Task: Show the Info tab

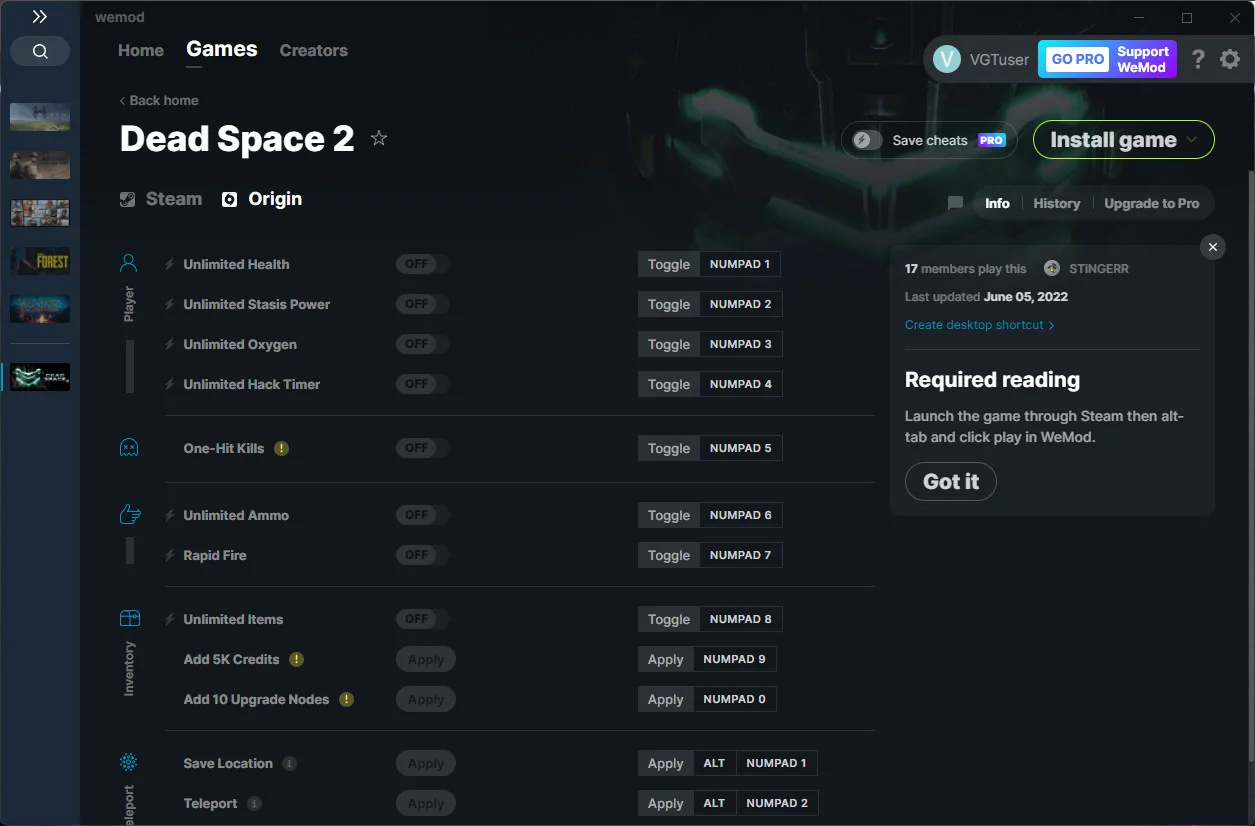Action: [997, 203]
